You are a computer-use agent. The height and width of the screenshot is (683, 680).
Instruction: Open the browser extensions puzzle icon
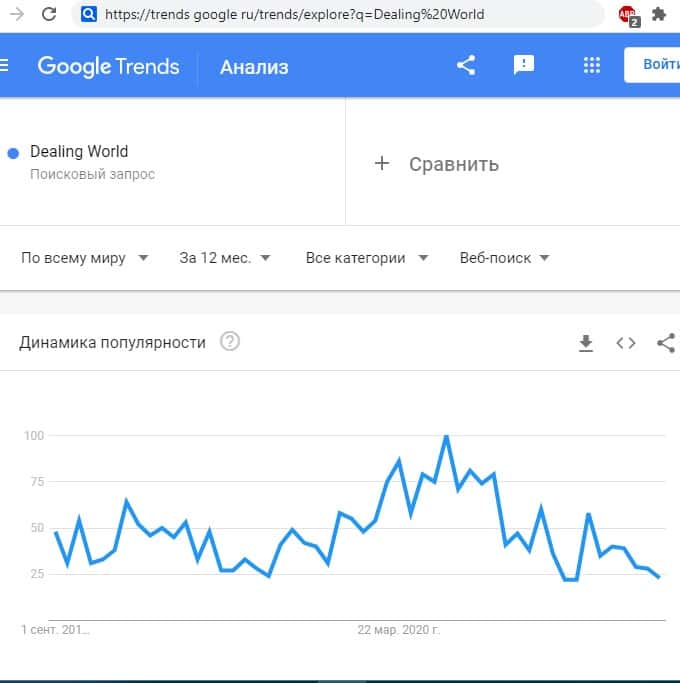659,15
